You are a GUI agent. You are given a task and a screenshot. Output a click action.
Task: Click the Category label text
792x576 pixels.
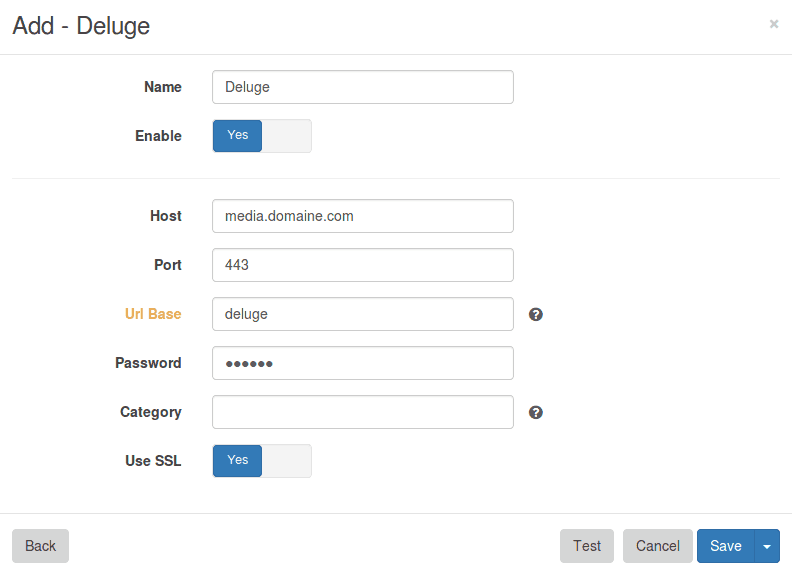click(x=151, y=412)
